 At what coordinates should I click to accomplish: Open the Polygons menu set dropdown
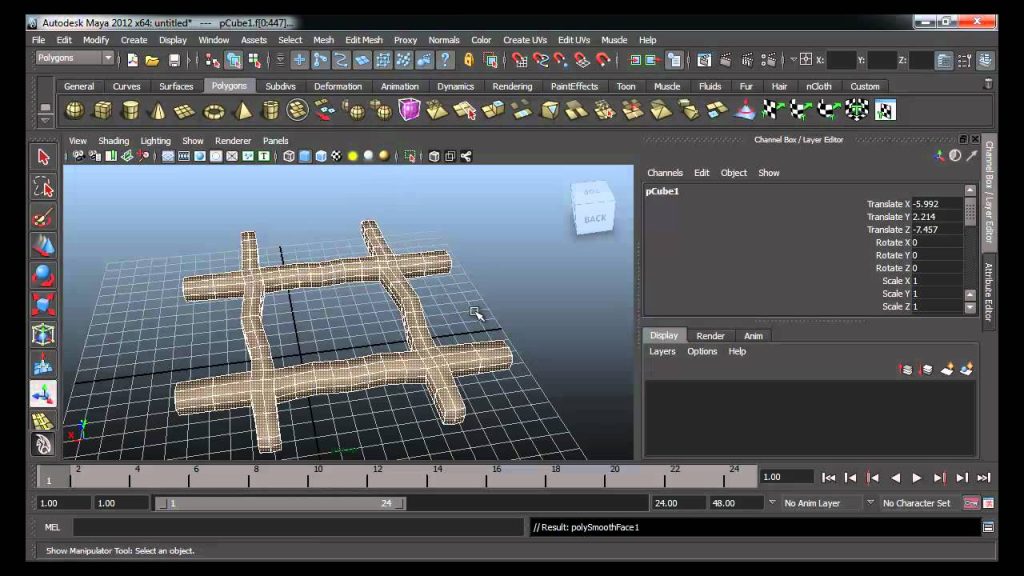(74, 58)
